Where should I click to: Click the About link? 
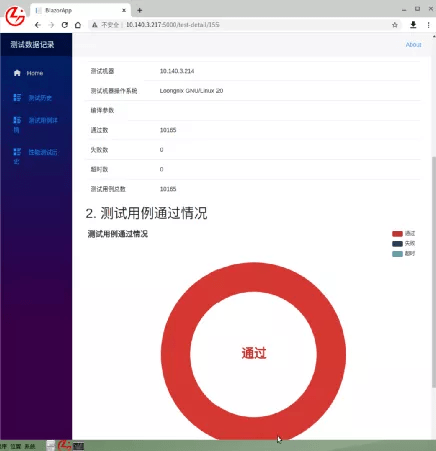(413, 45)
